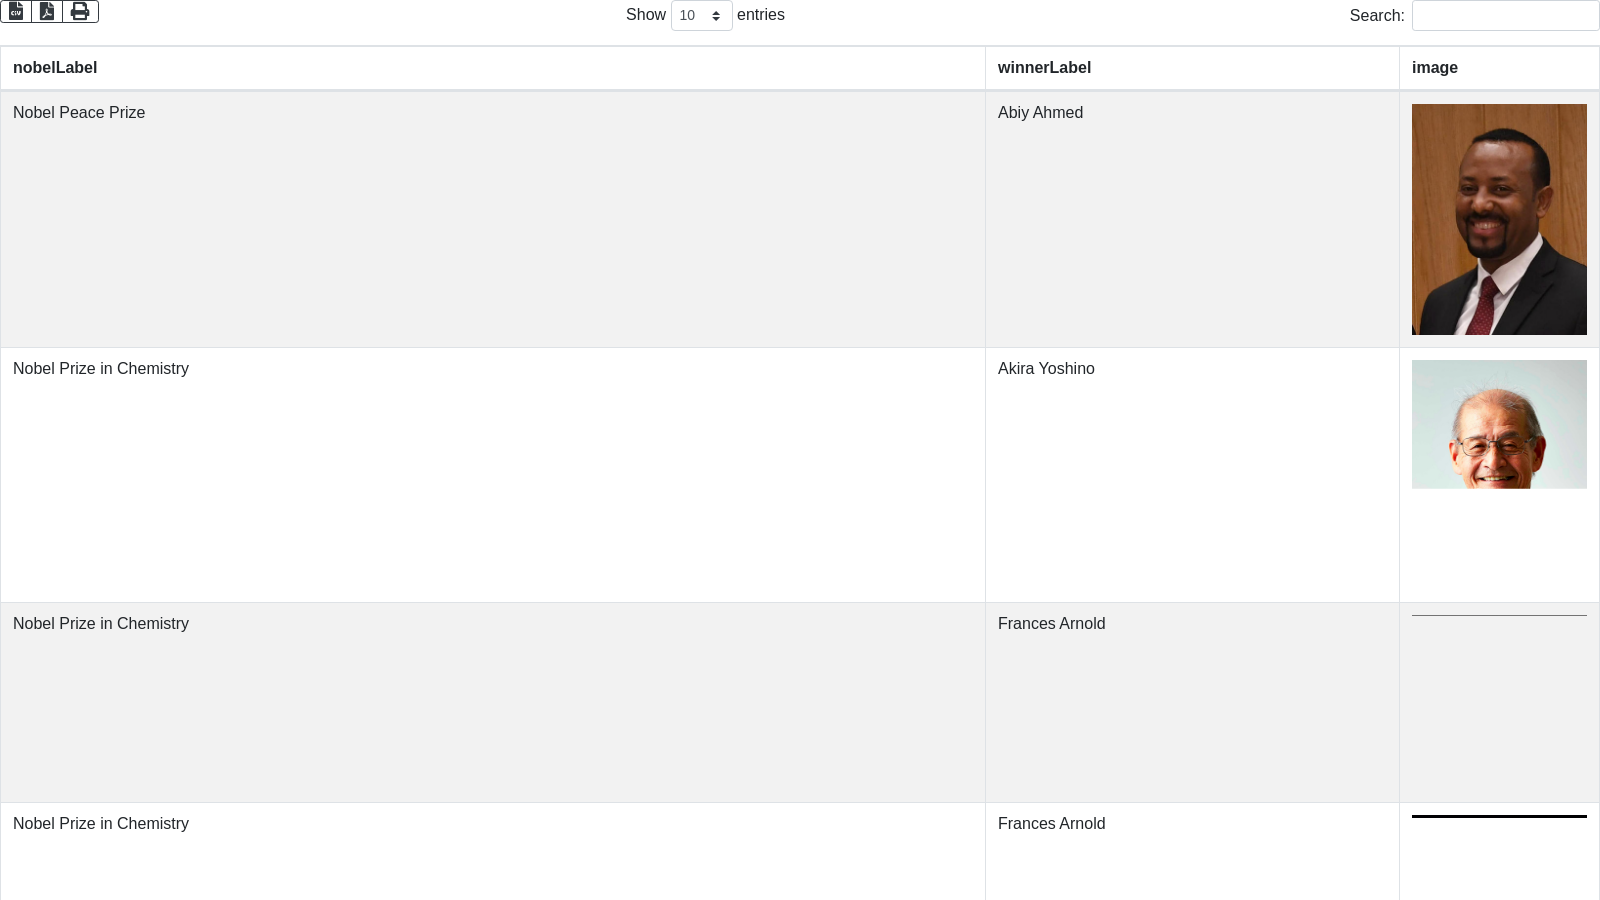Sort by nobelLabel column header
This screenshot has height=900, width=1600.
[x=55, y=68]
